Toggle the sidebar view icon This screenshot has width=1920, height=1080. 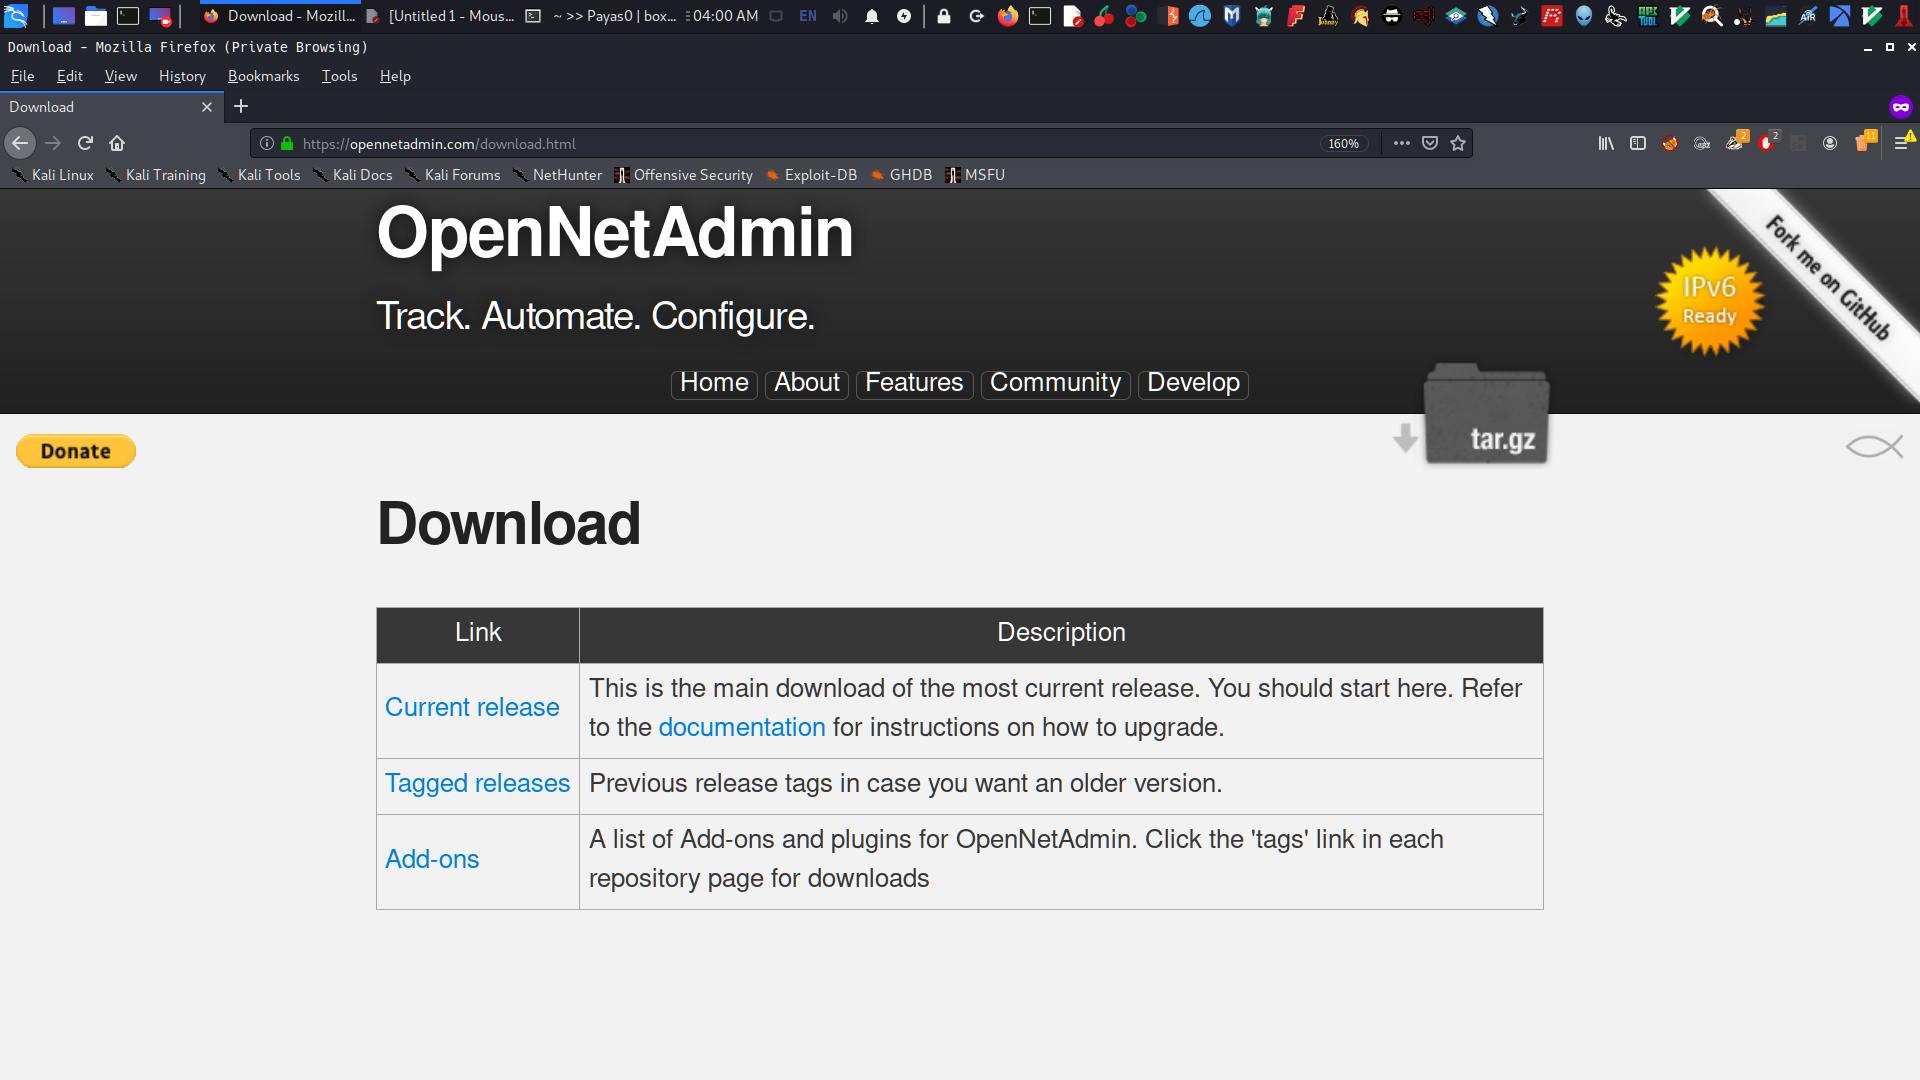click(x=1638, y=143)
